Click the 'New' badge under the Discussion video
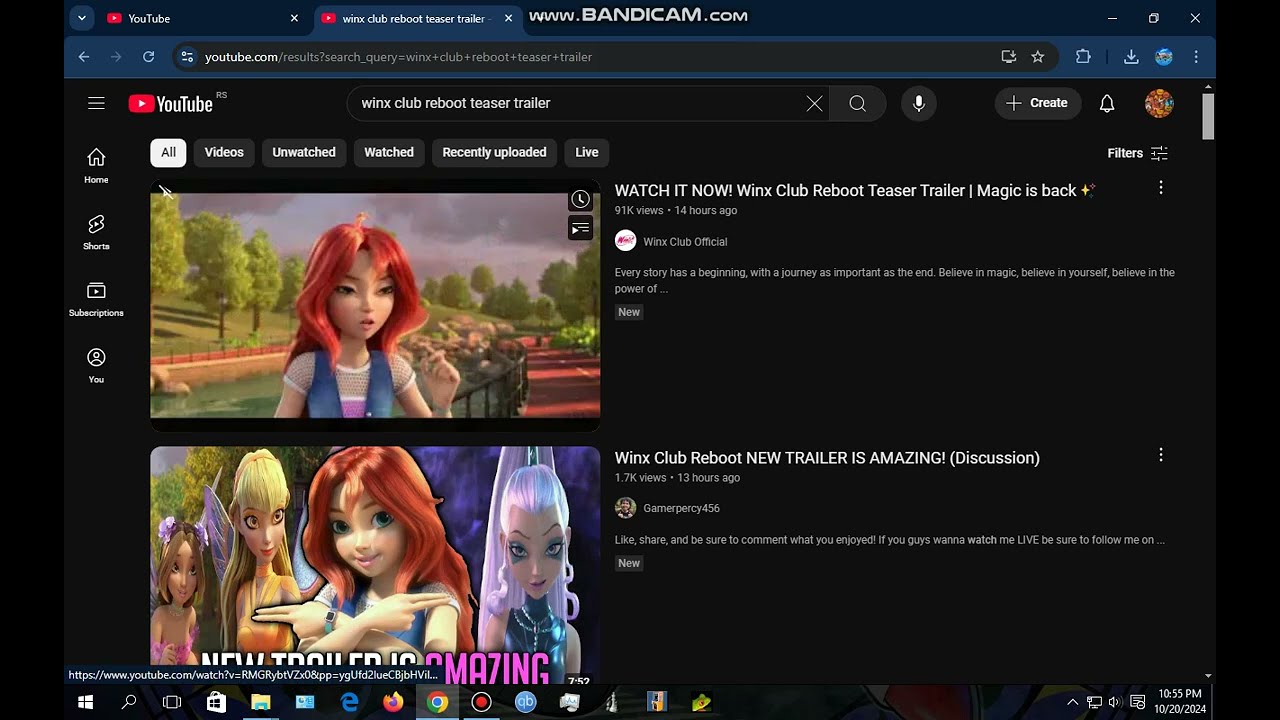The image size is (1280, 720). point(629,563)
